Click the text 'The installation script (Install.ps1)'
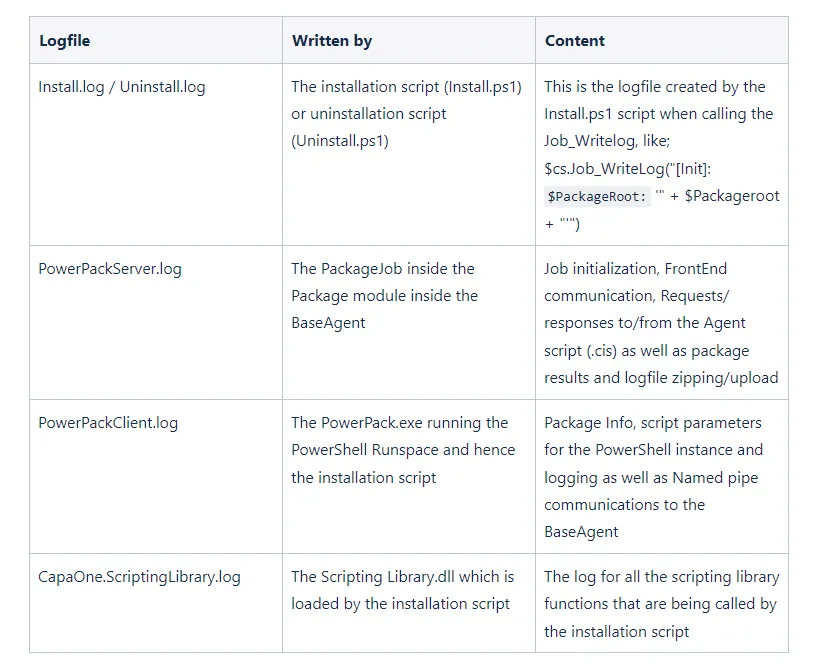The width and height of the screenshot is (820, 671). click(x=406, y=87)
